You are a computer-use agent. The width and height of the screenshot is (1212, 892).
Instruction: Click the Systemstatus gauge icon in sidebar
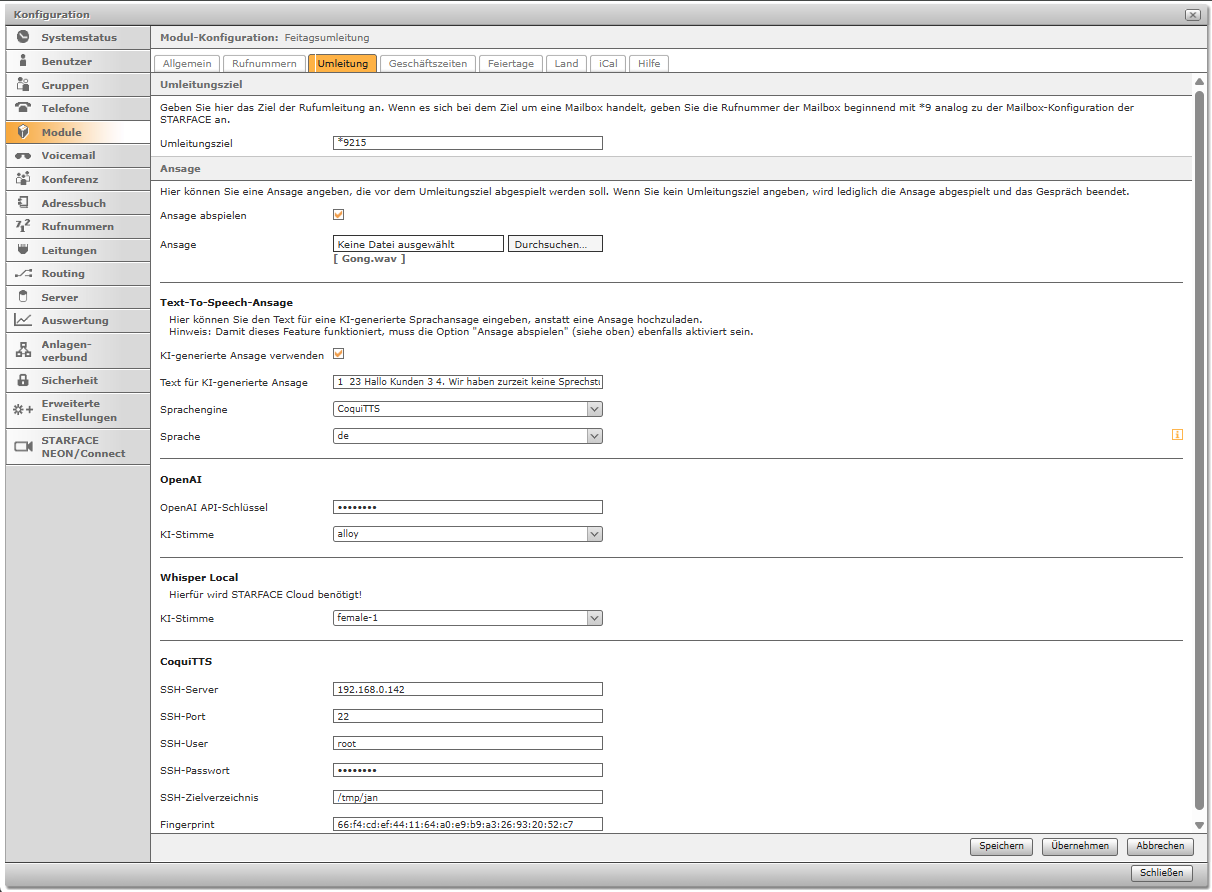pos(23,37)
